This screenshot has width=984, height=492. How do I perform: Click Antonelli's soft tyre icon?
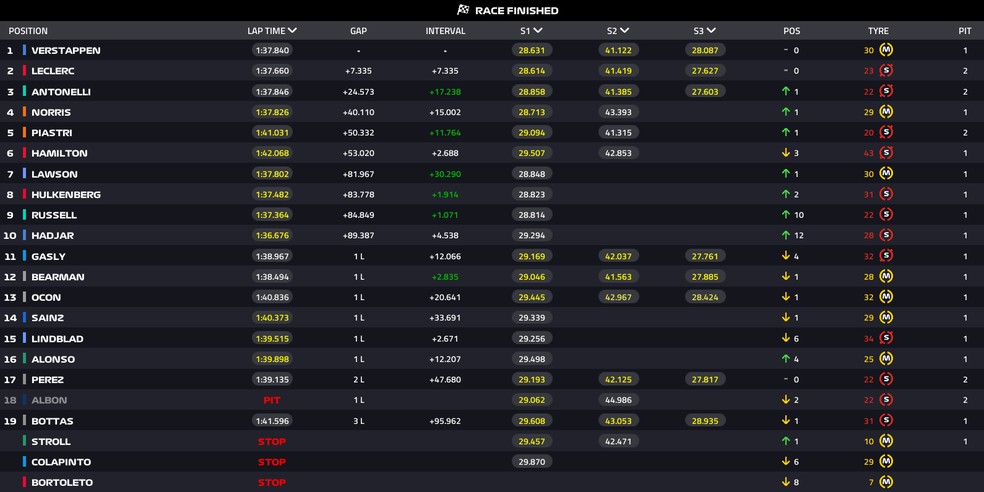[886, 92]
